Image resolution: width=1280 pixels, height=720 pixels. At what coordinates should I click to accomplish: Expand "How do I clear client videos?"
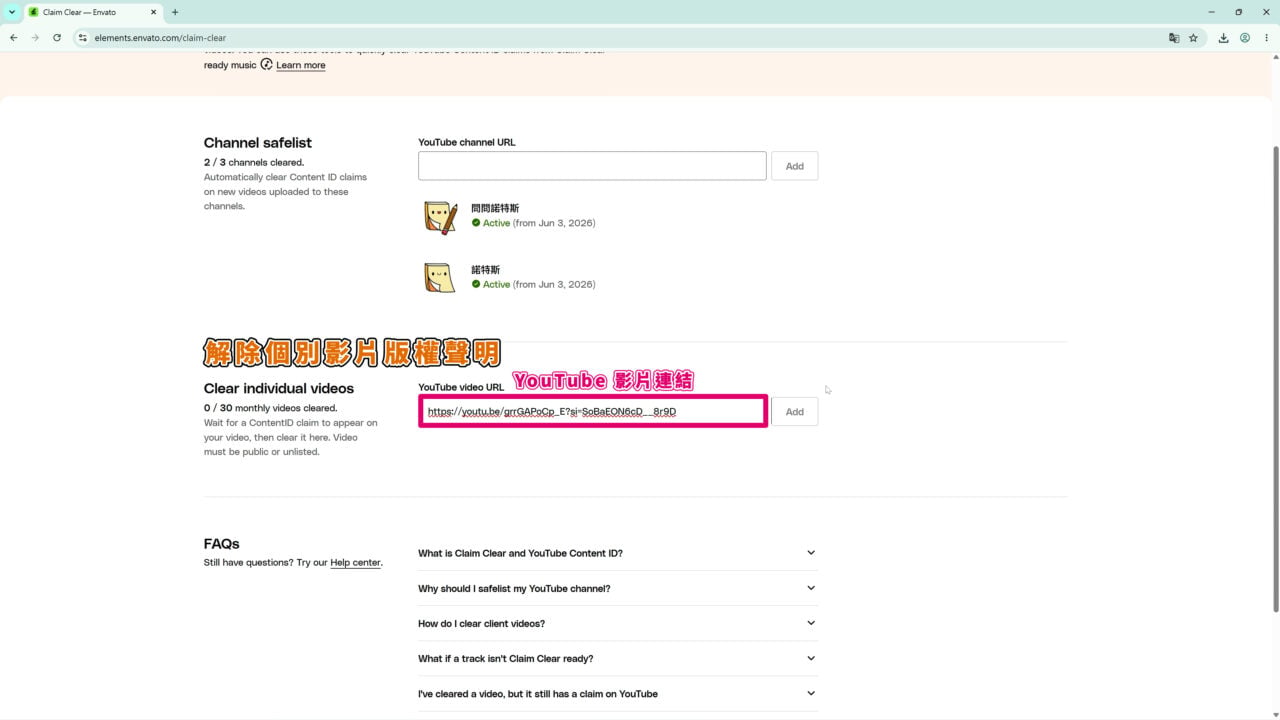(x=618, y=623)
